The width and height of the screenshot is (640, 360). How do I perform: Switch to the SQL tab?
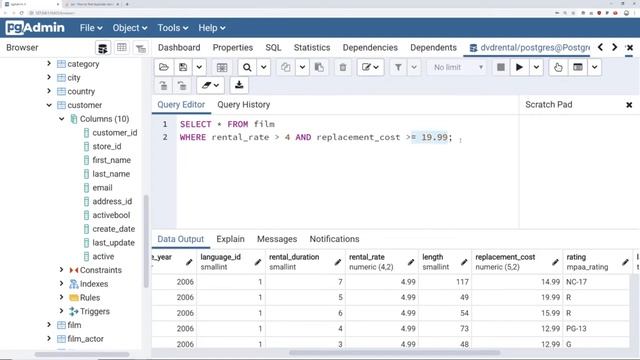click(x=273, y=48)
